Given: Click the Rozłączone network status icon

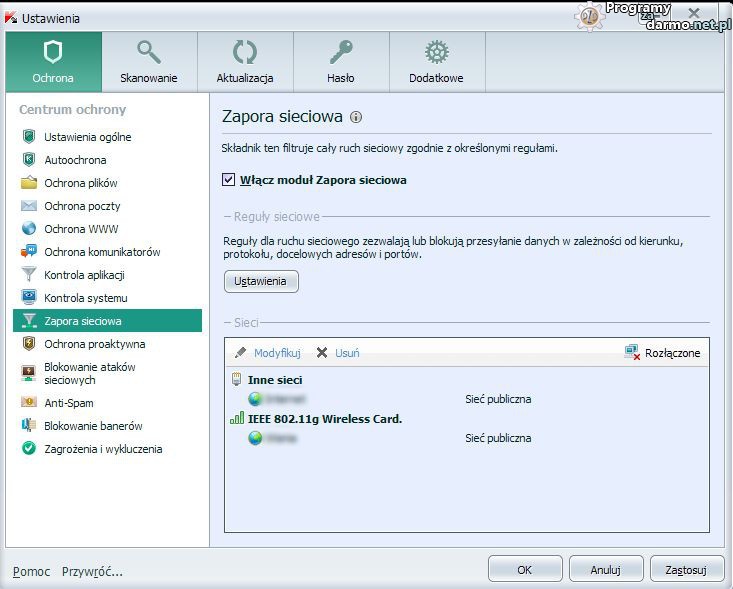Looking at the screenshot, I should [632, 352].
